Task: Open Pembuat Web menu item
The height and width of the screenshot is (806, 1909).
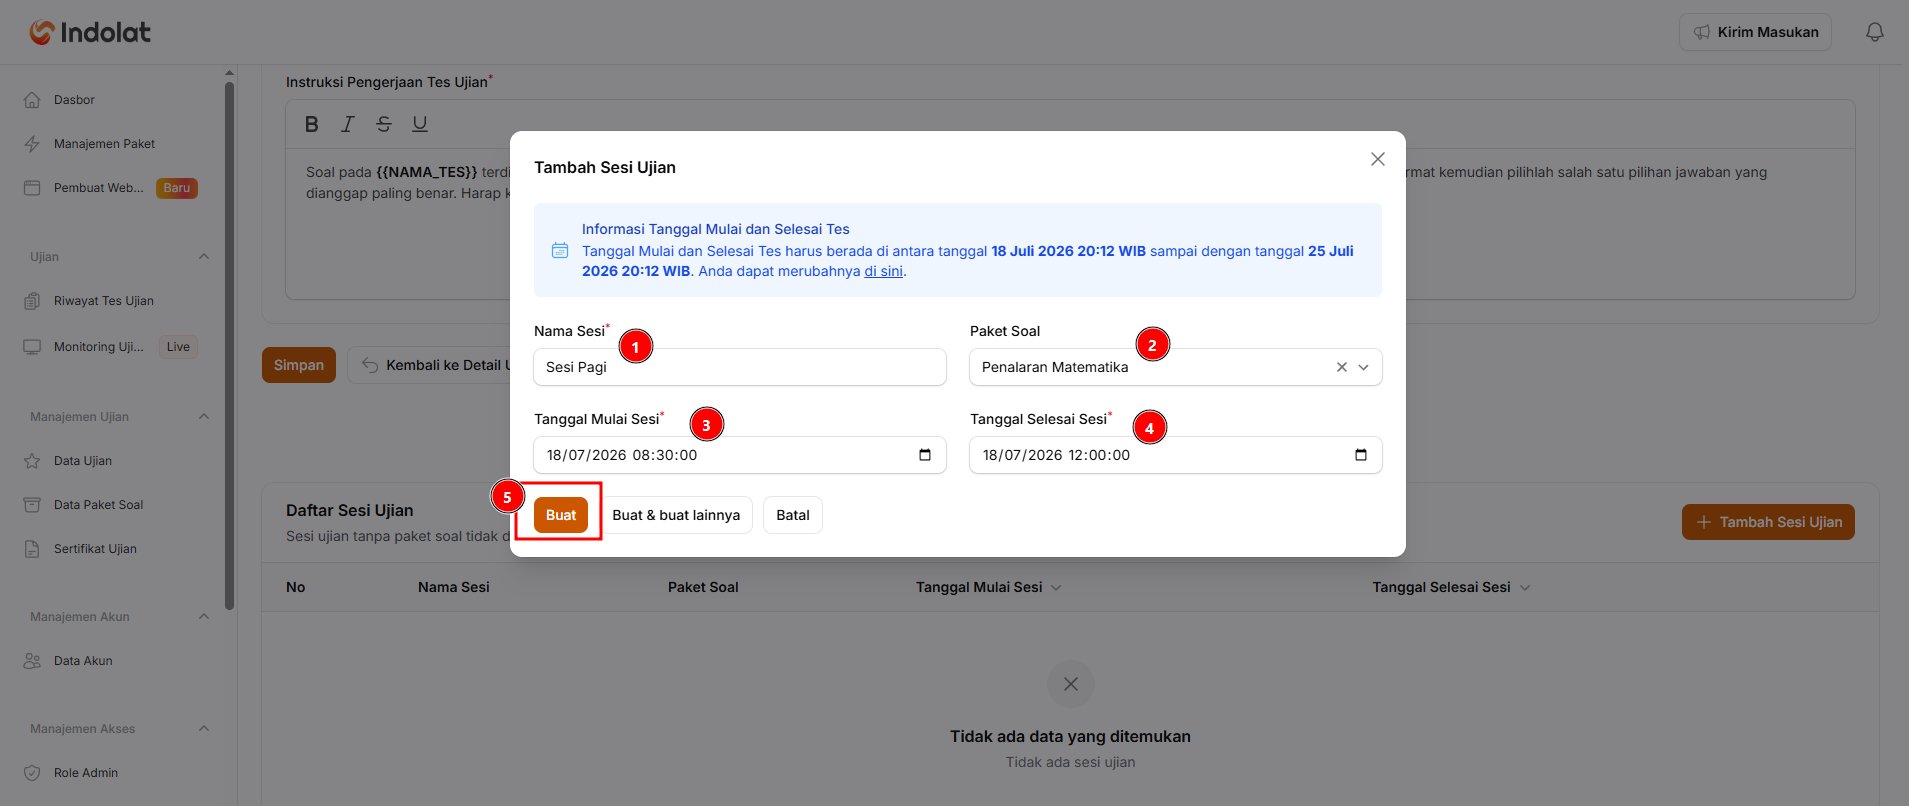Action: tap(98, 188)
